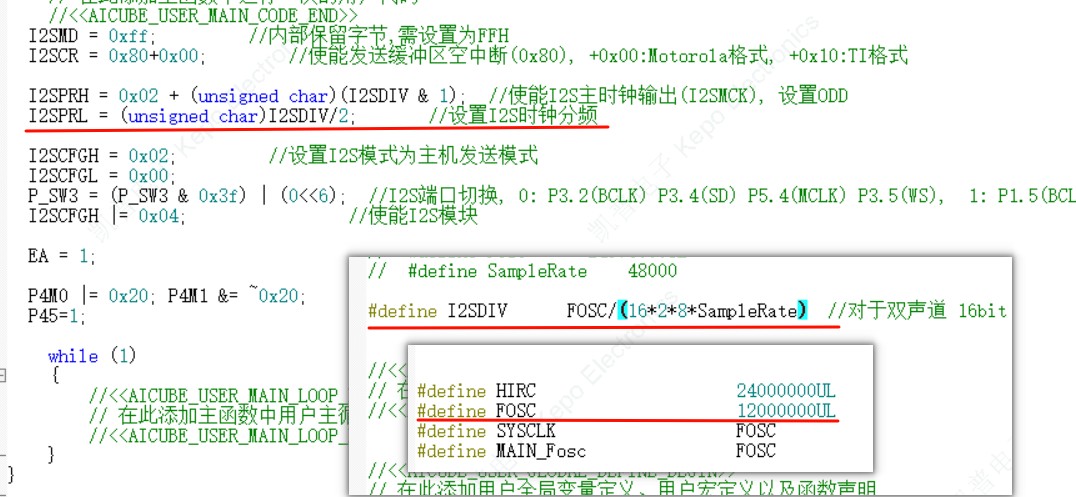Click the highlighted opening parenthesis before 16*2*8
Viewport: 1076px width, 497px height.
click(621, 311)
